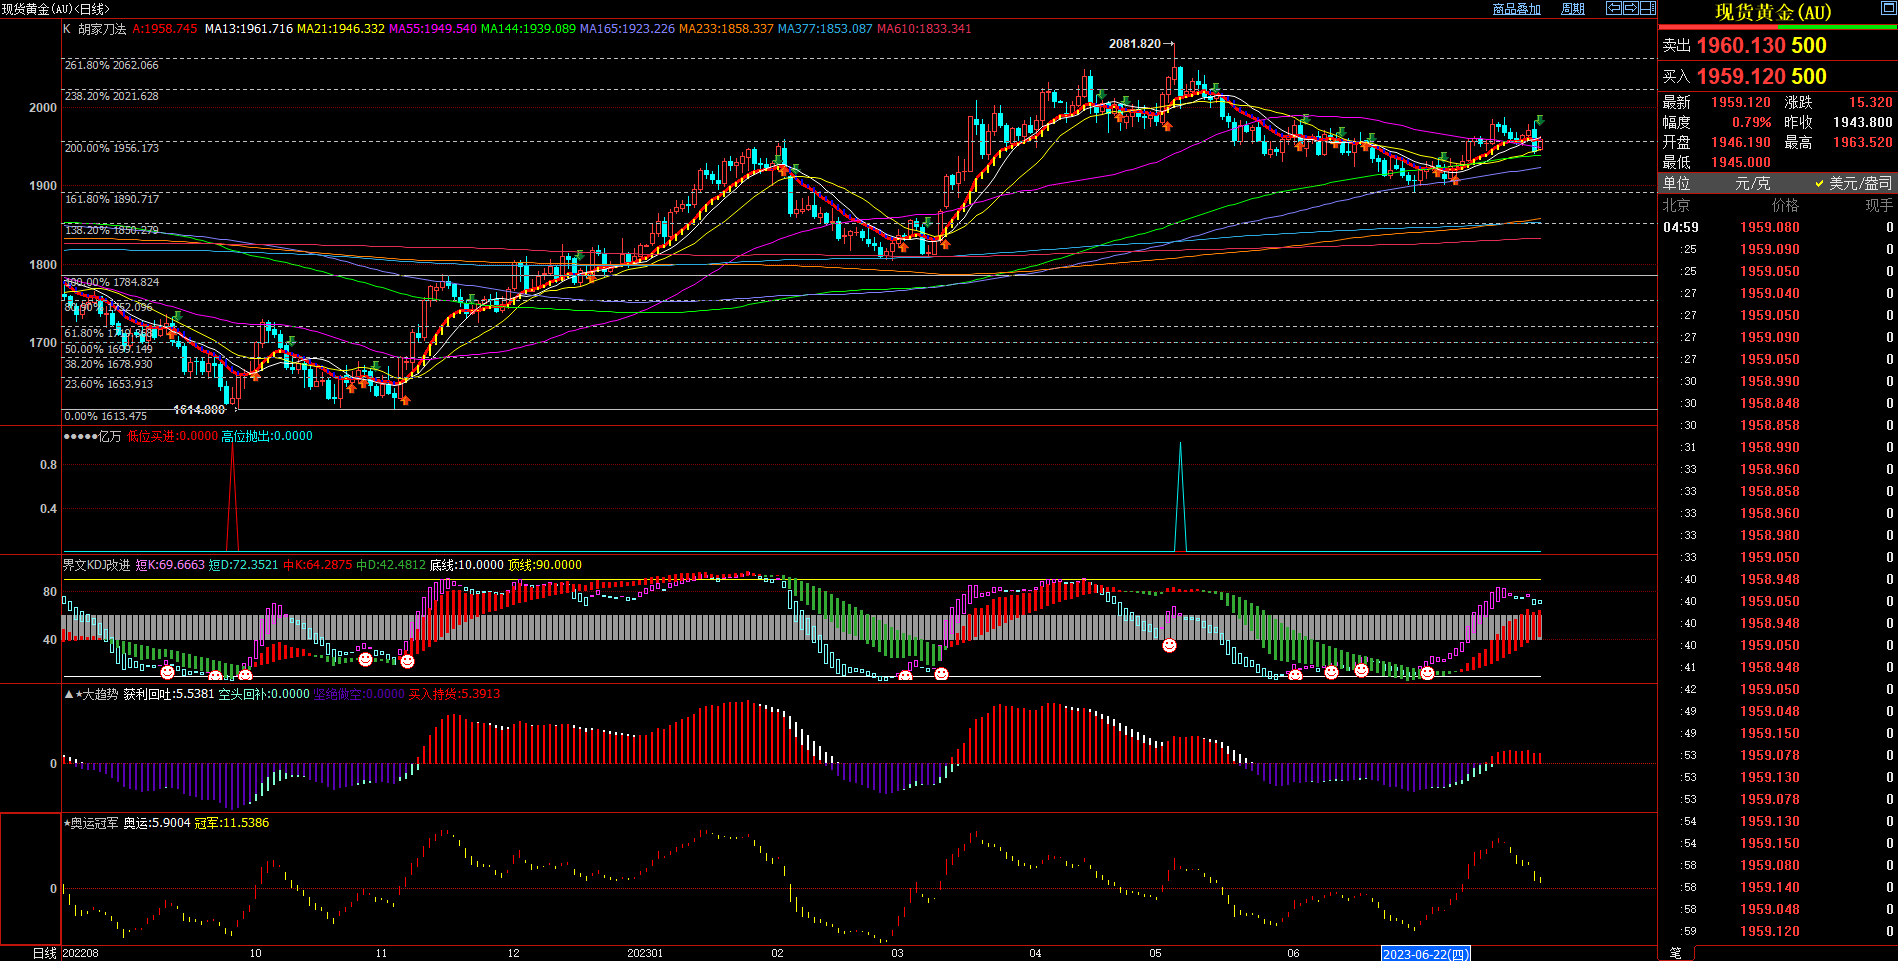The height and width of the screenshot is (961, 1898).
Task: Click the left arrow navigation icon
Action: (x=1613, y=8)
